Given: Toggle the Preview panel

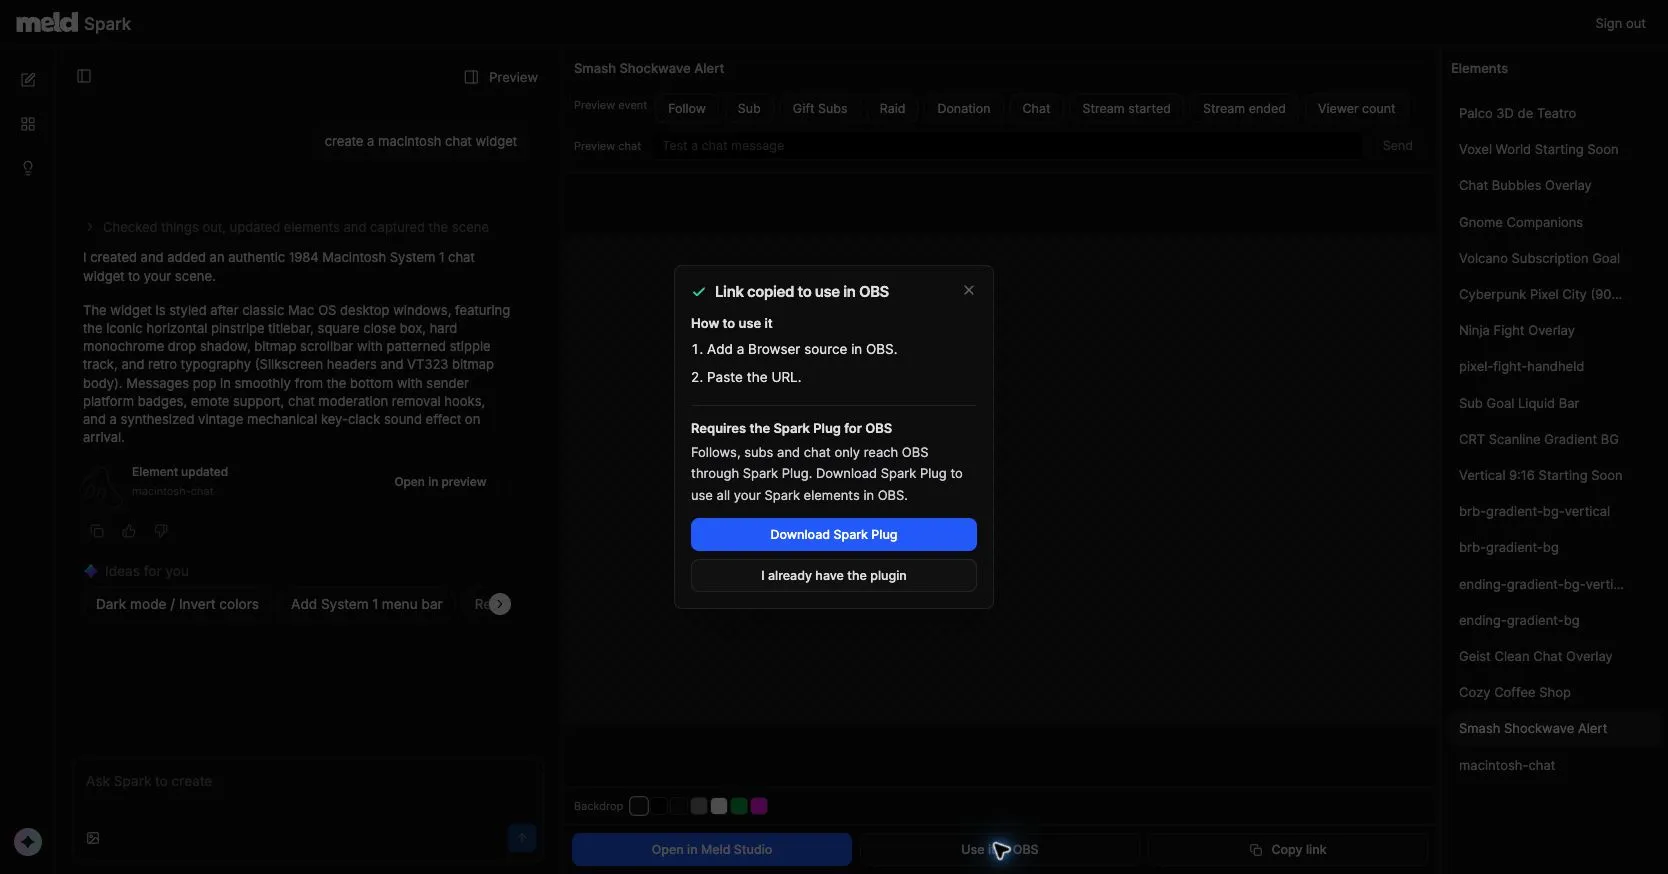Looking at the screenshot, I should click(501, 77).
